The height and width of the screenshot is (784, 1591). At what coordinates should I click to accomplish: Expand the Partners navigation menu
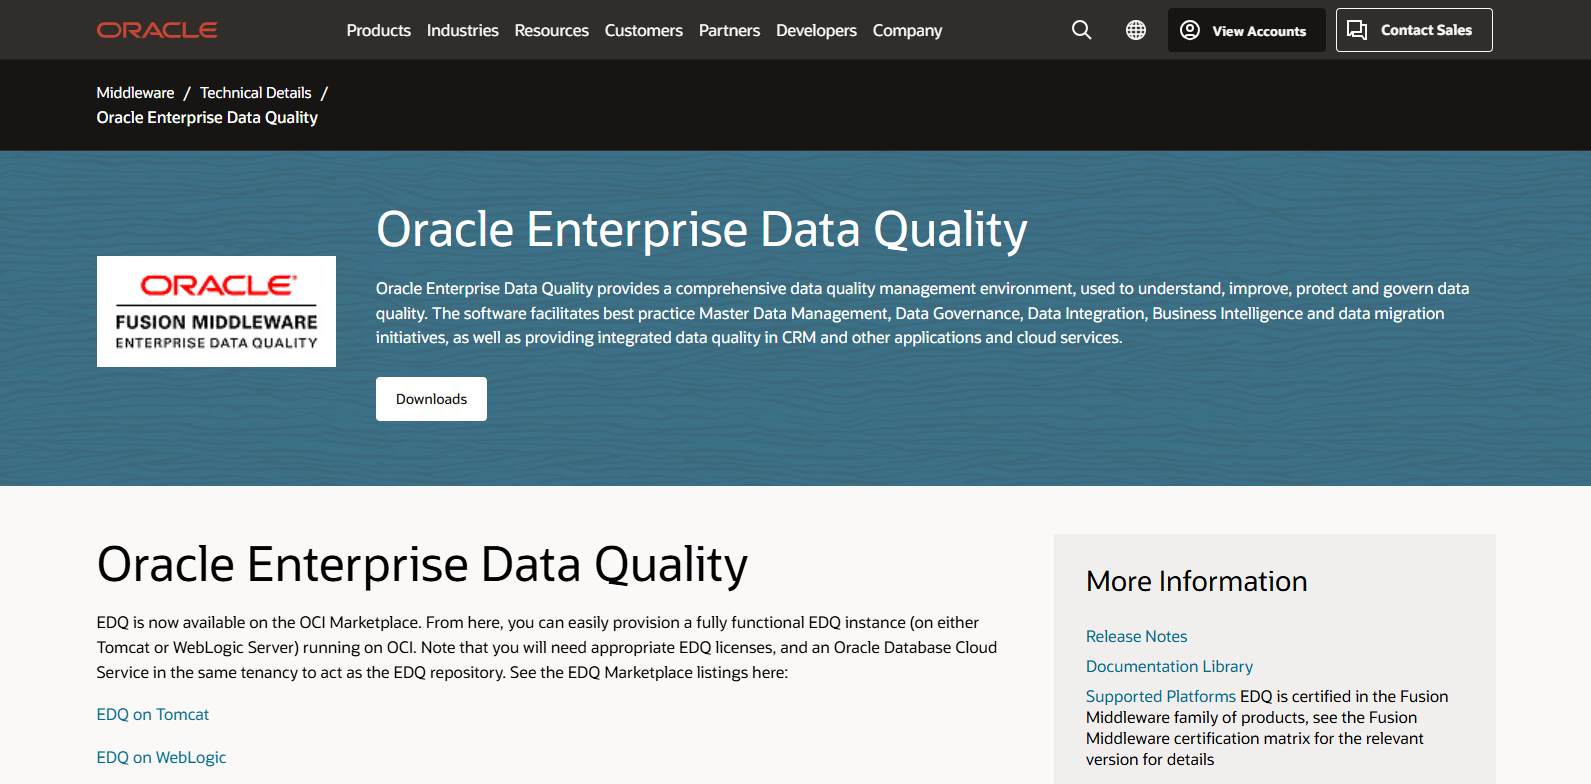(x=729, y=30)
